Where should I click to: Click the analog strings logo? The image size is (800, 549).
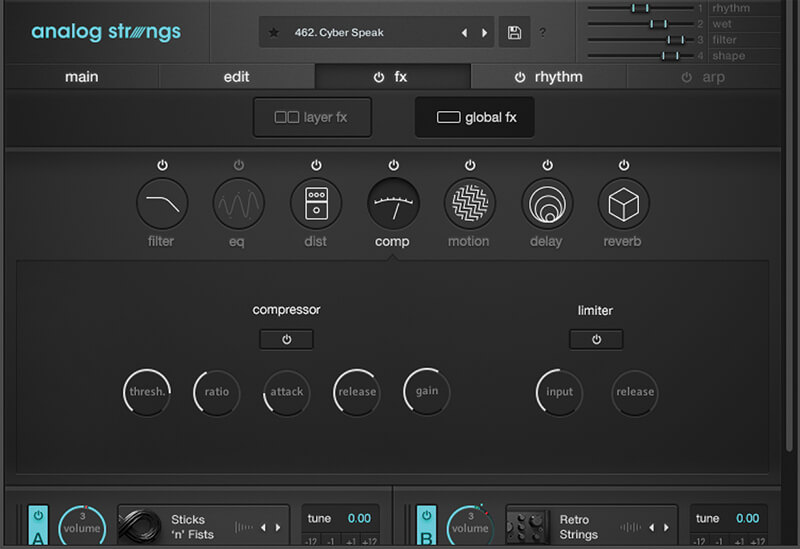[106, 32]
